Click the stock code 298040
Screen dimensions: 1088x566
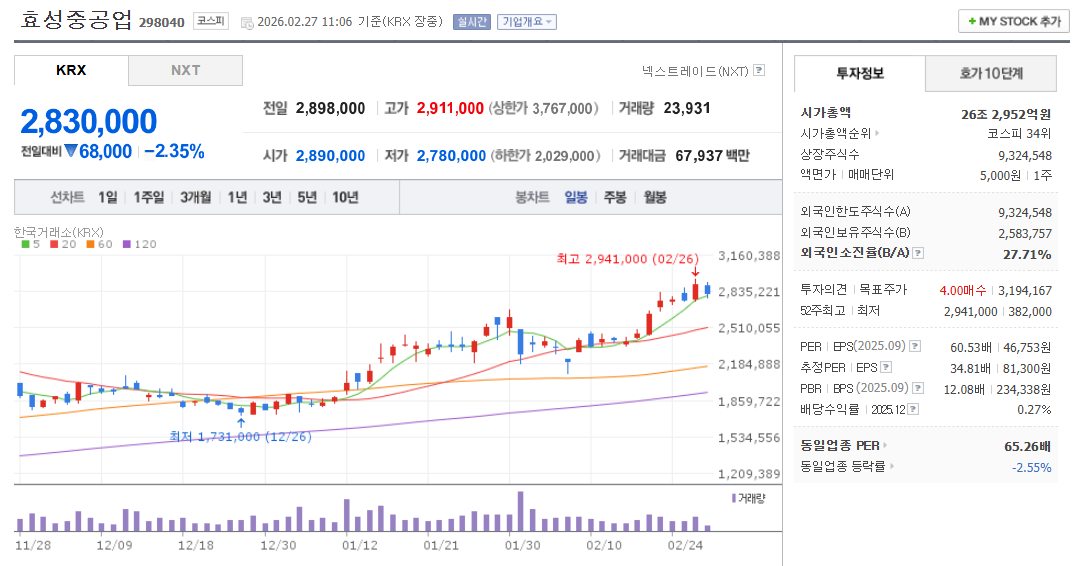click(x=162, y=22)
